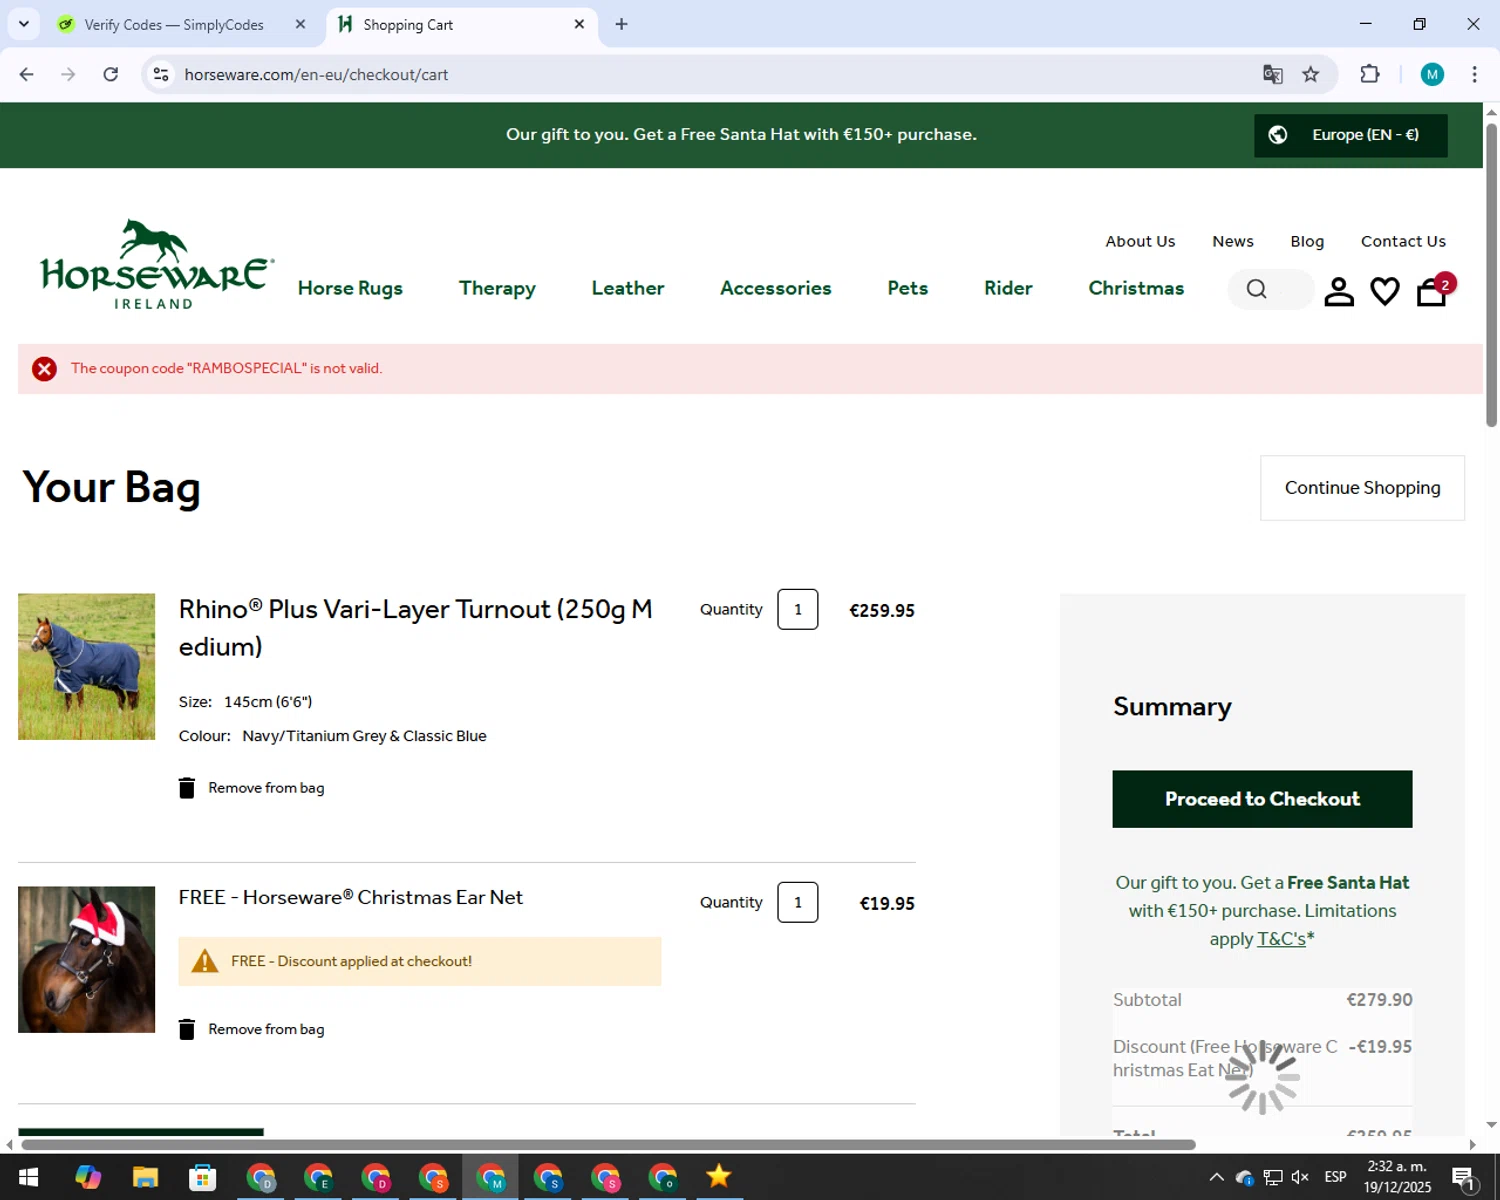Click the vertical page scrollbar
This screenshot has height=1200, width=1500.
1491,275
